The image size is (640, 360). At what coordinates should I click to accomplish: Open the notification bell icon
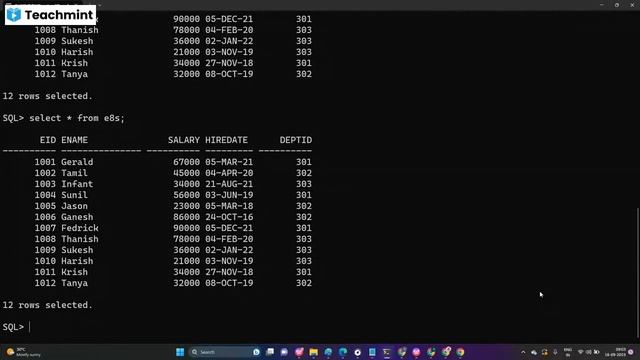pyautogui.click(x=631, y=352)
